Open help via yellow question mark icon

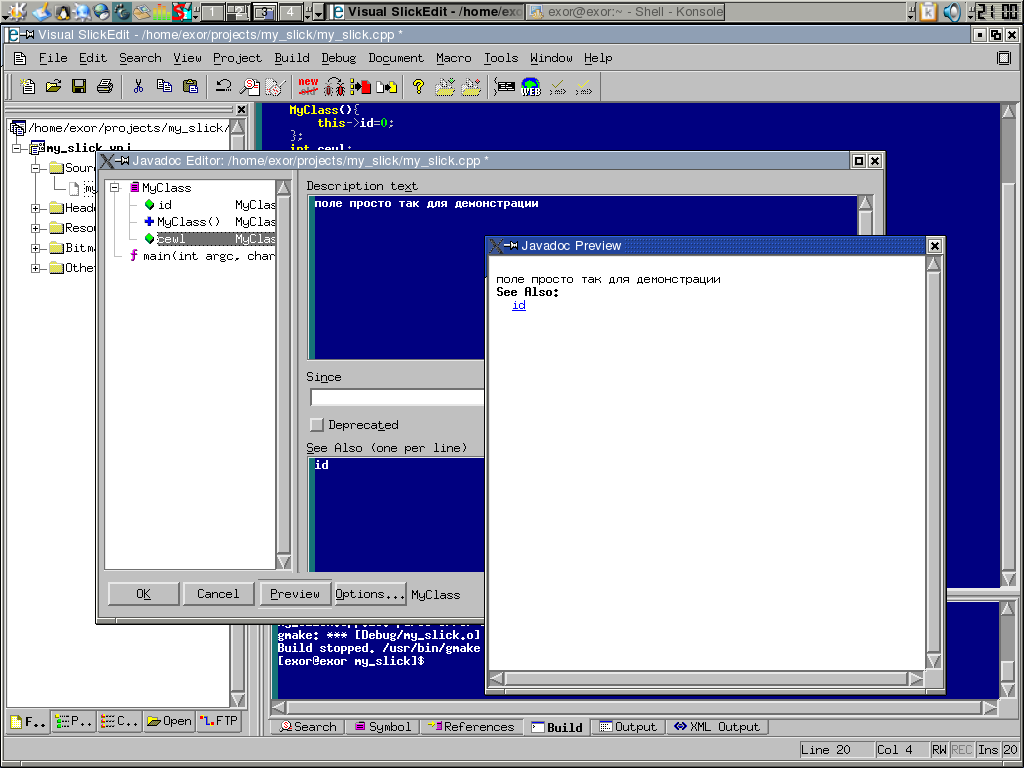419,86
